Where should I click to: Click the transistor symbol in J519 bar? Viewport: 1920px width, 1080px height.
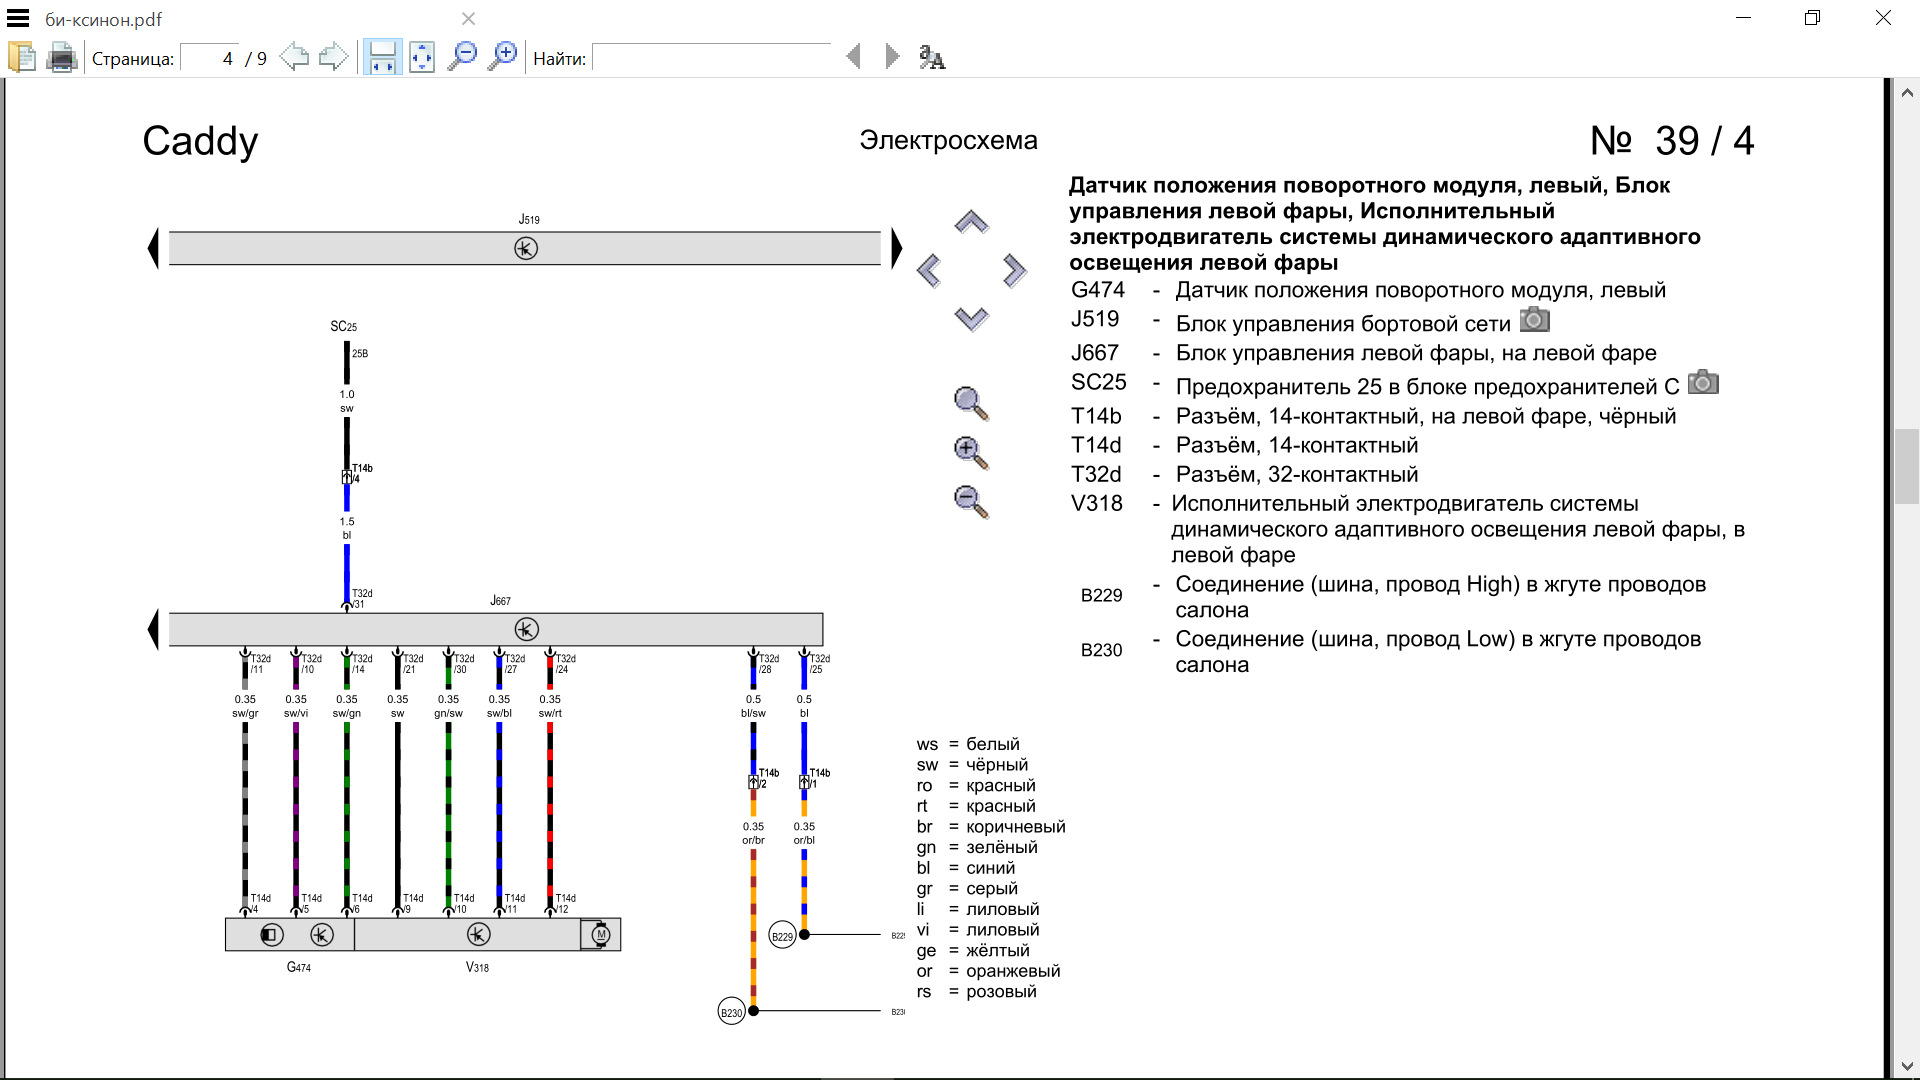pyautogui.click(x=526, y=248)
